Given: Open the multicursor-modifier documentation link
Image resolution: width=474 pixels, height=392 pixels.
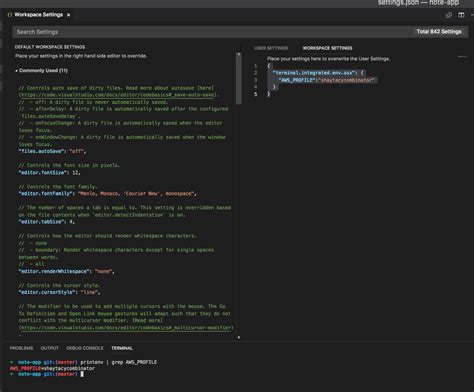Looking at the screenshot, I should tap(126, 328).
